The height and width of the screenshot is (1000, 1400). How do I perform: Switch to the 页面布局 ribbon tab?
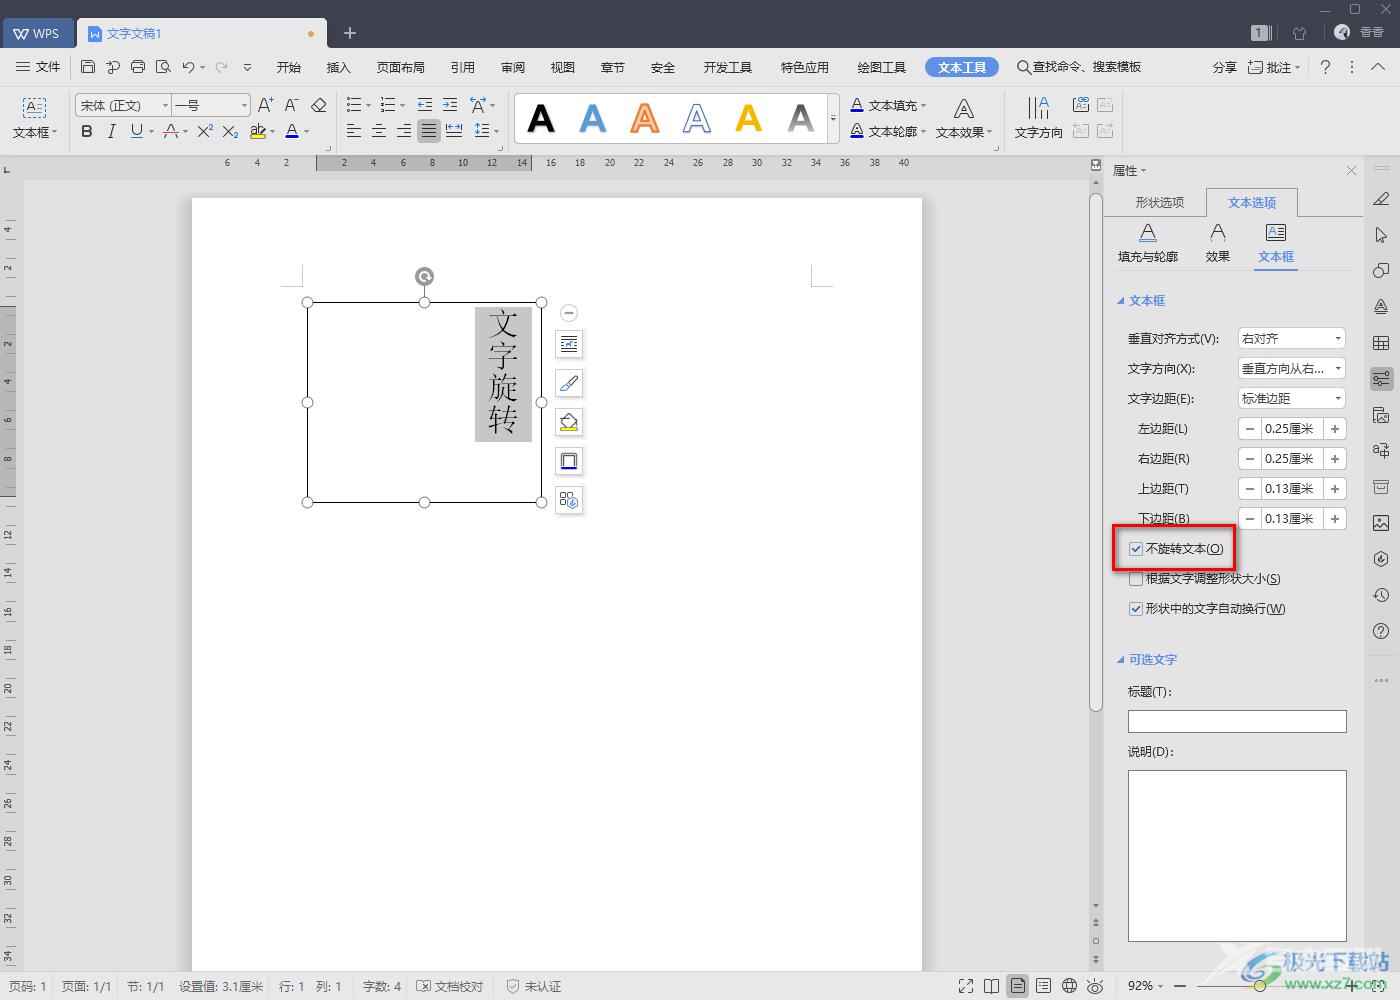click(x=401, y=67)
